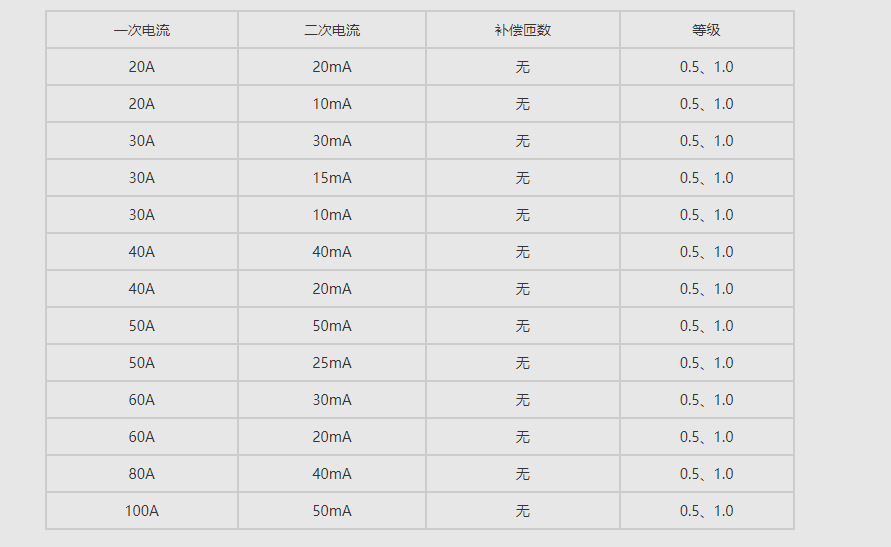The height and width of the screenshot is (547, 891).
Task: Click the 15mA secondary current cell
Action: (x=332, y=178)
